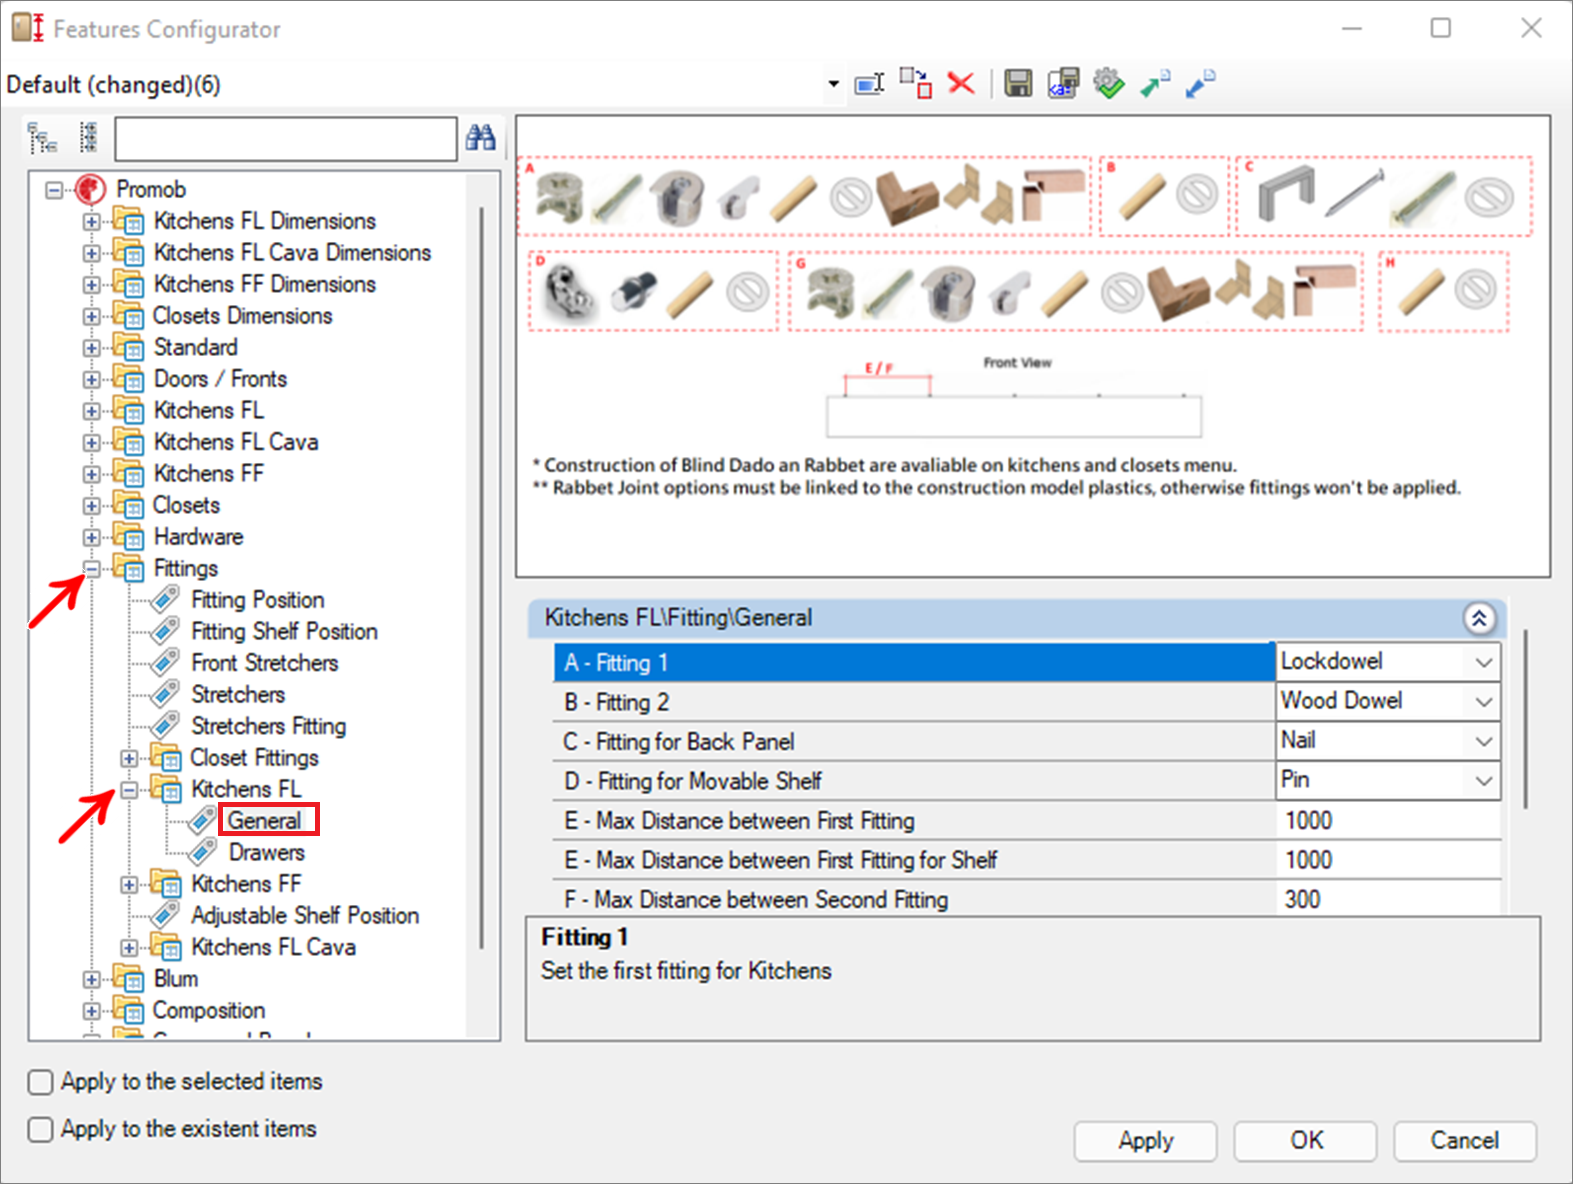
Task: Expand the Closet Fittings node
Action: click(129, 758)
